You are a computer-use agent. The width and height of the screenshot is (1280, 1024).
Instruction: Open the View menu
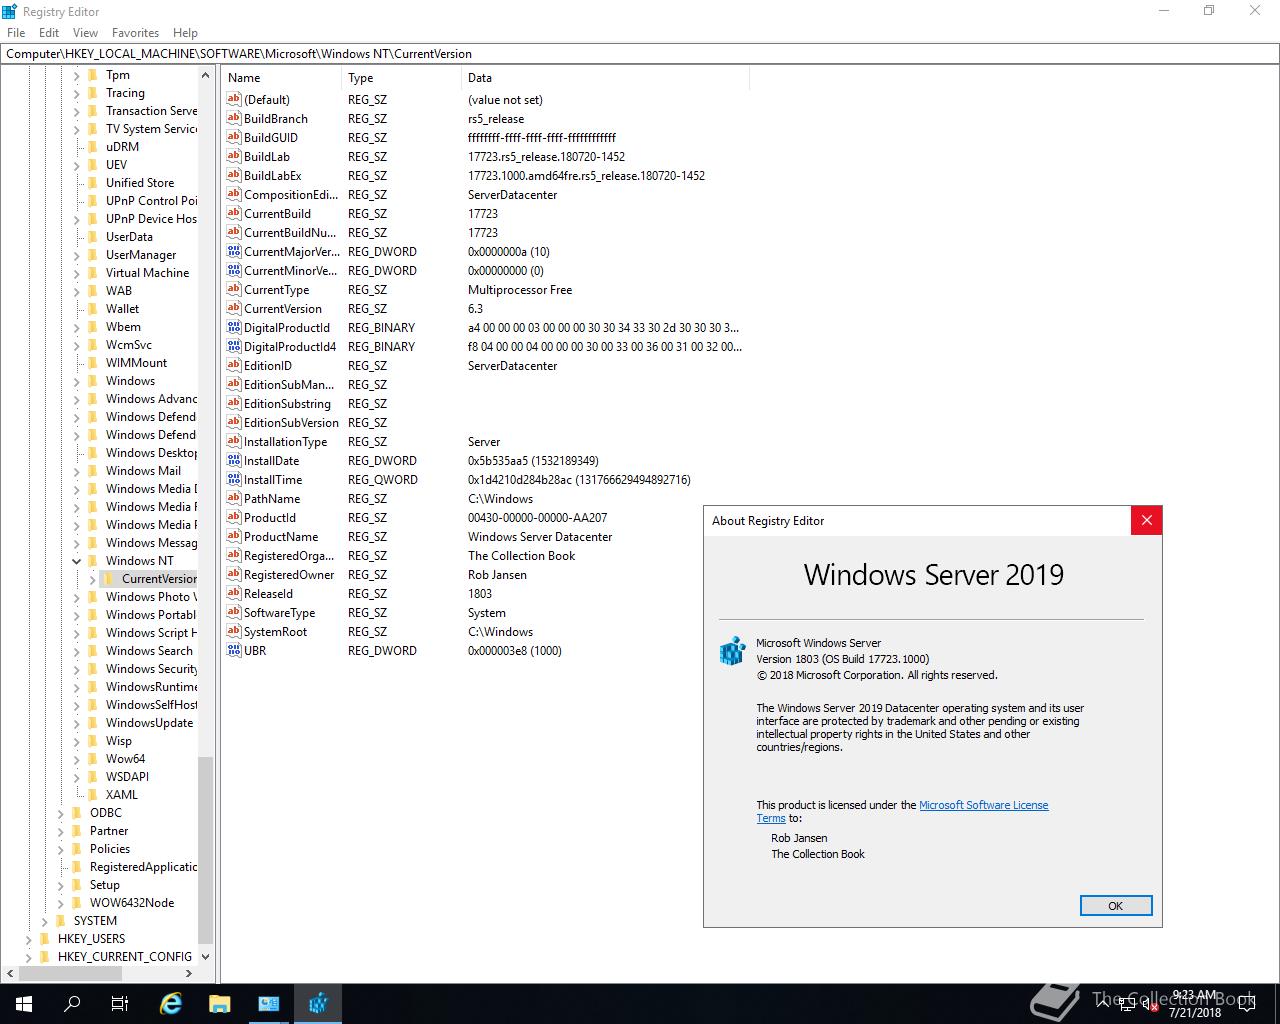[x=85, y=32]
